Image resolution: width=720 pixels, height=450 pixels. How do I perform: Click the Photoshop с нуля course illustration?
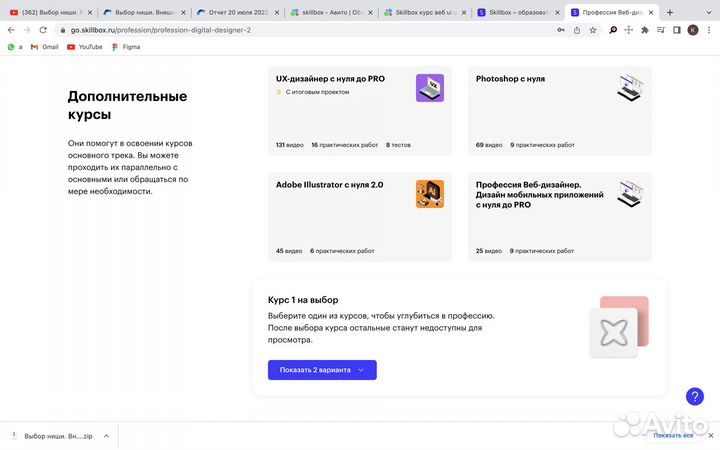point(630,88)
